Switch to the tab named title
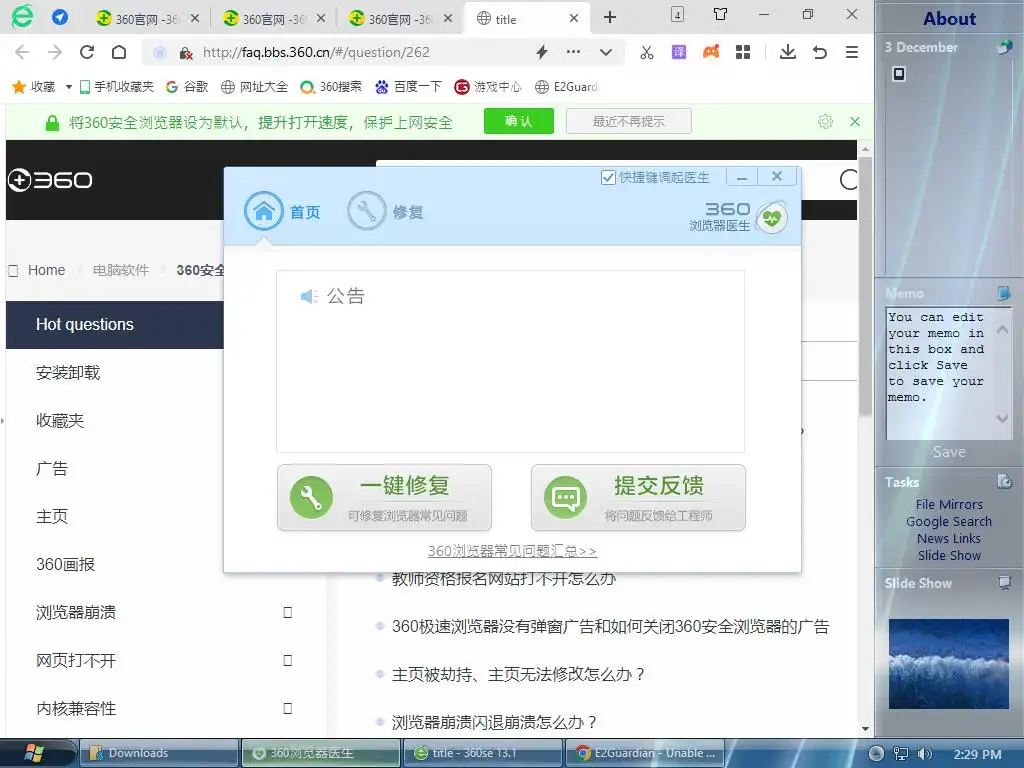Image resolution: width=1024 pixels, height=768 pixels. click(528, 18)
